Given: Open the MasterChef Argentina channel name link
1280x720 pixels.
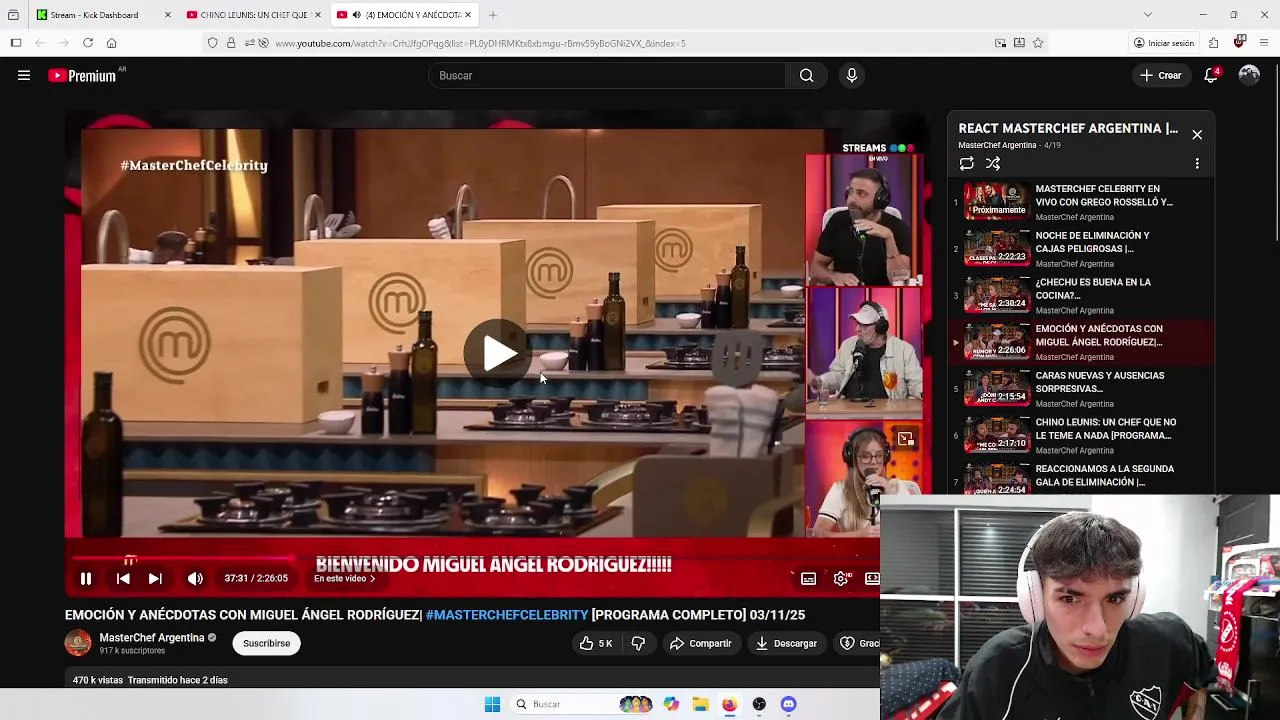Looking at the screenshot, I should (151, 637).
